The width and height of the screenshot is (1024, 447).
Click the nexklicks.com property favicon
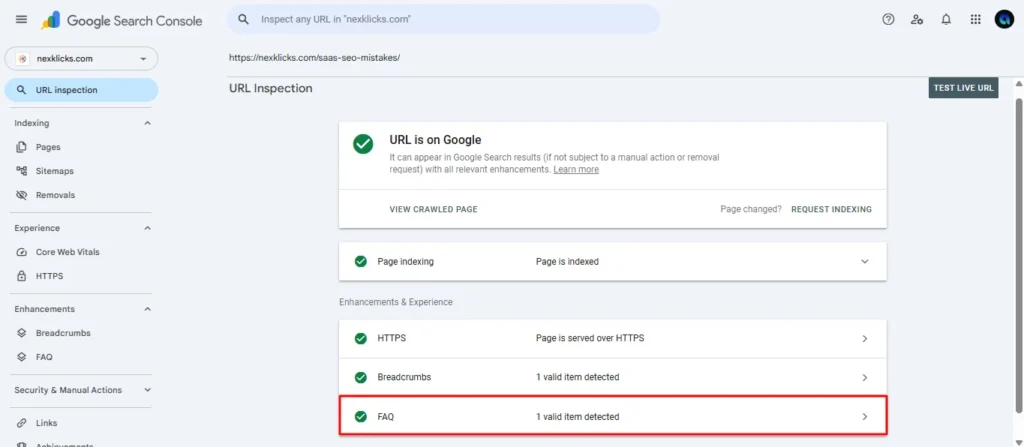(x=23, y=59)
